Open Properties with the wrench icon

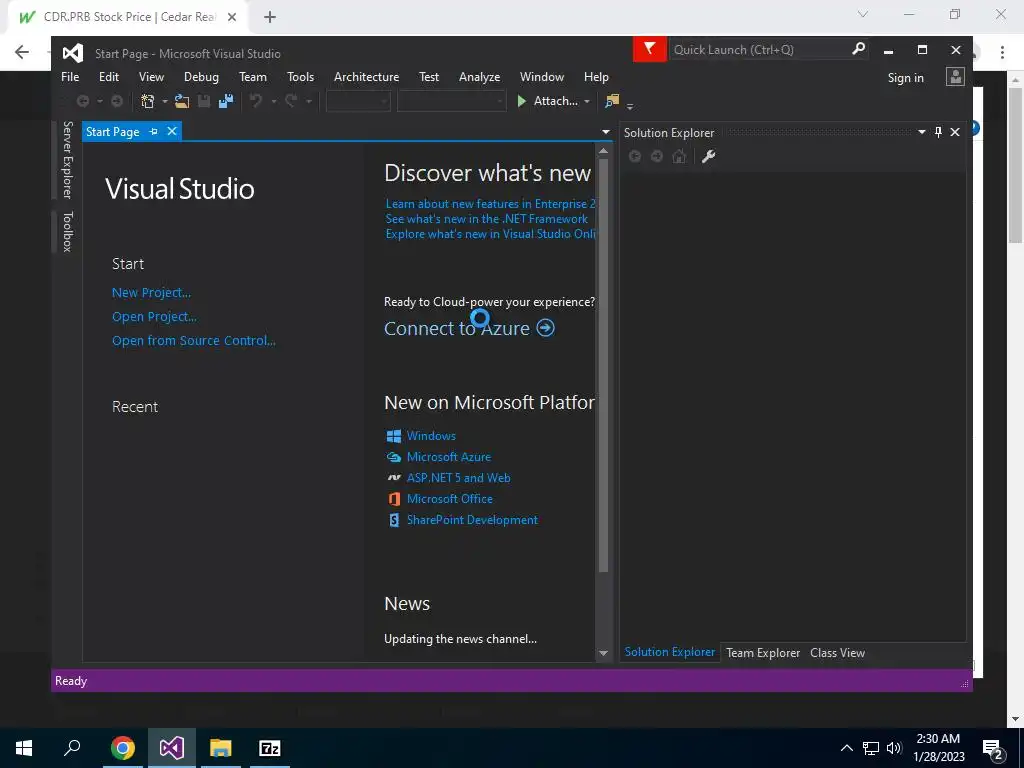click(x=709, y=156)
